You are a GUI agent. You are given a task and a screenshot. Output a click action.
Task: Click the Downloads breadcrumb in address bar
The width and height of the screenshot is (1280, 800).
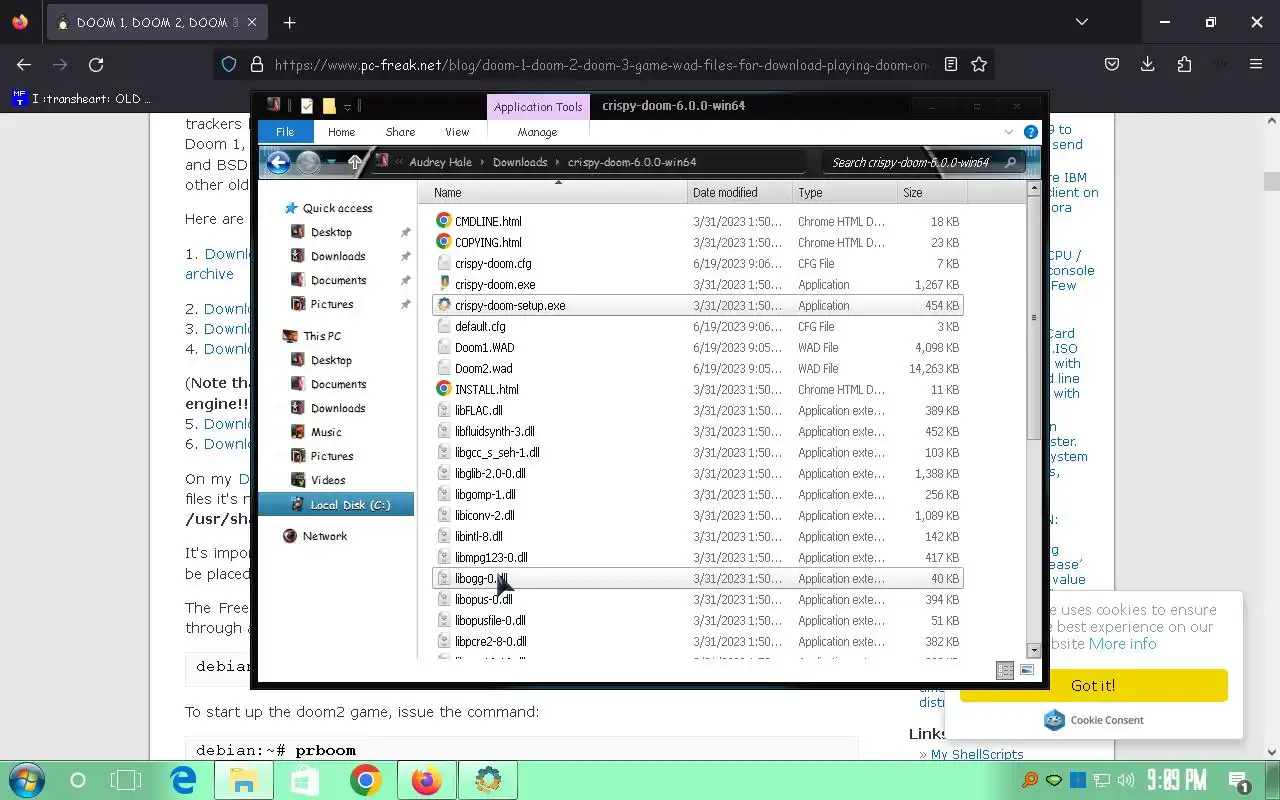click(x=520, y=162)
